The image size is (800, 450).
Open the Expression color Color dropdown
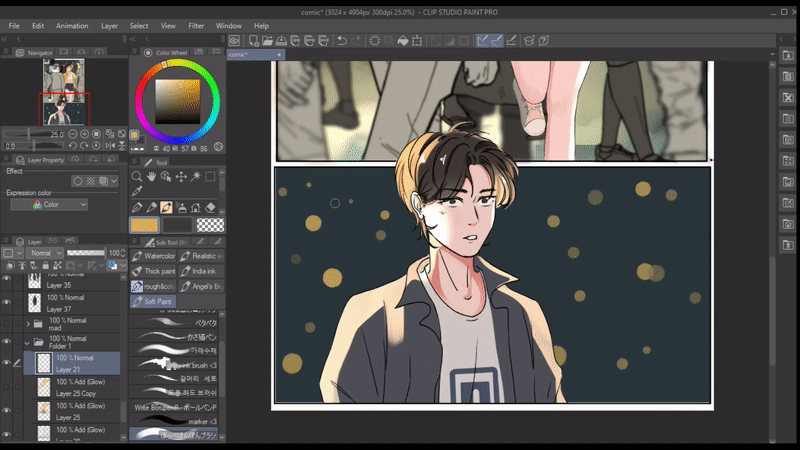(x=49, y=205)
